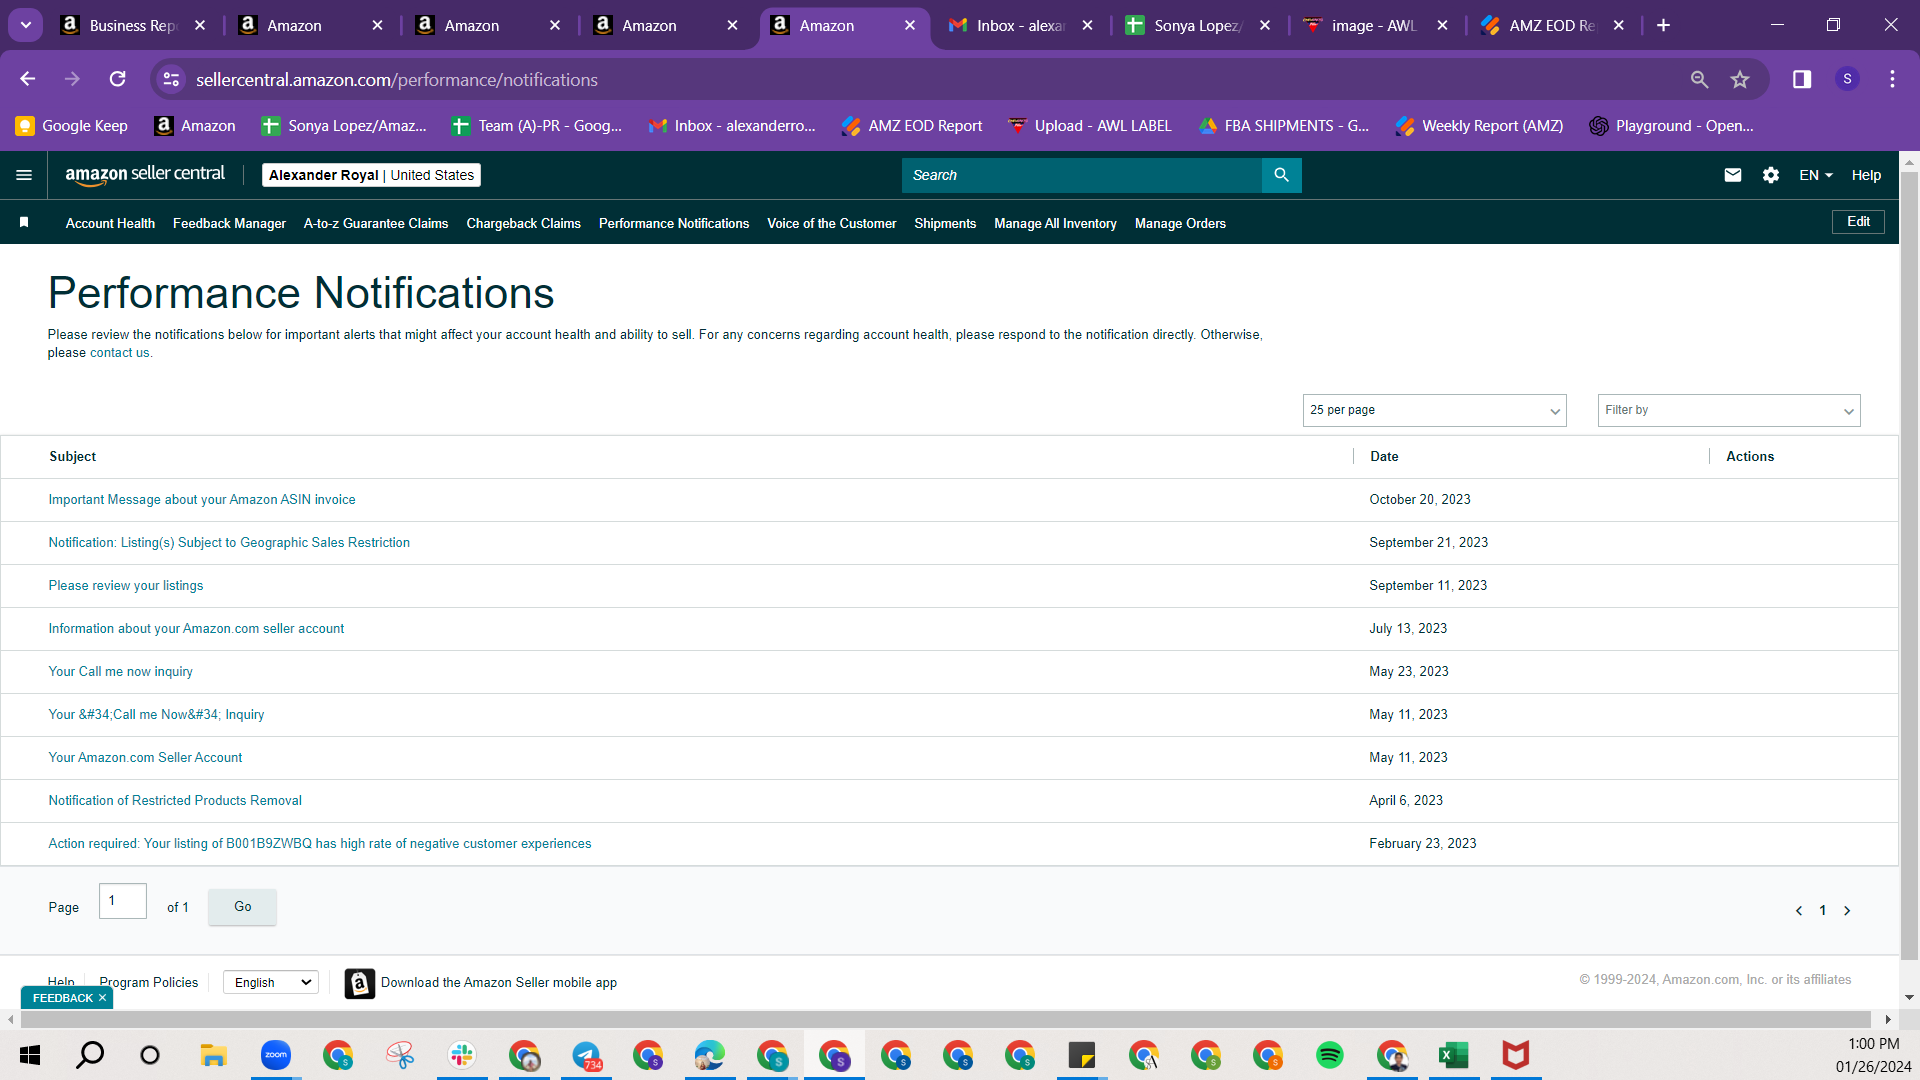Screen dimensions: 1920x1080
Task: Open the Geographic Sales Restriction notification
Action: (x=229, y=543)
